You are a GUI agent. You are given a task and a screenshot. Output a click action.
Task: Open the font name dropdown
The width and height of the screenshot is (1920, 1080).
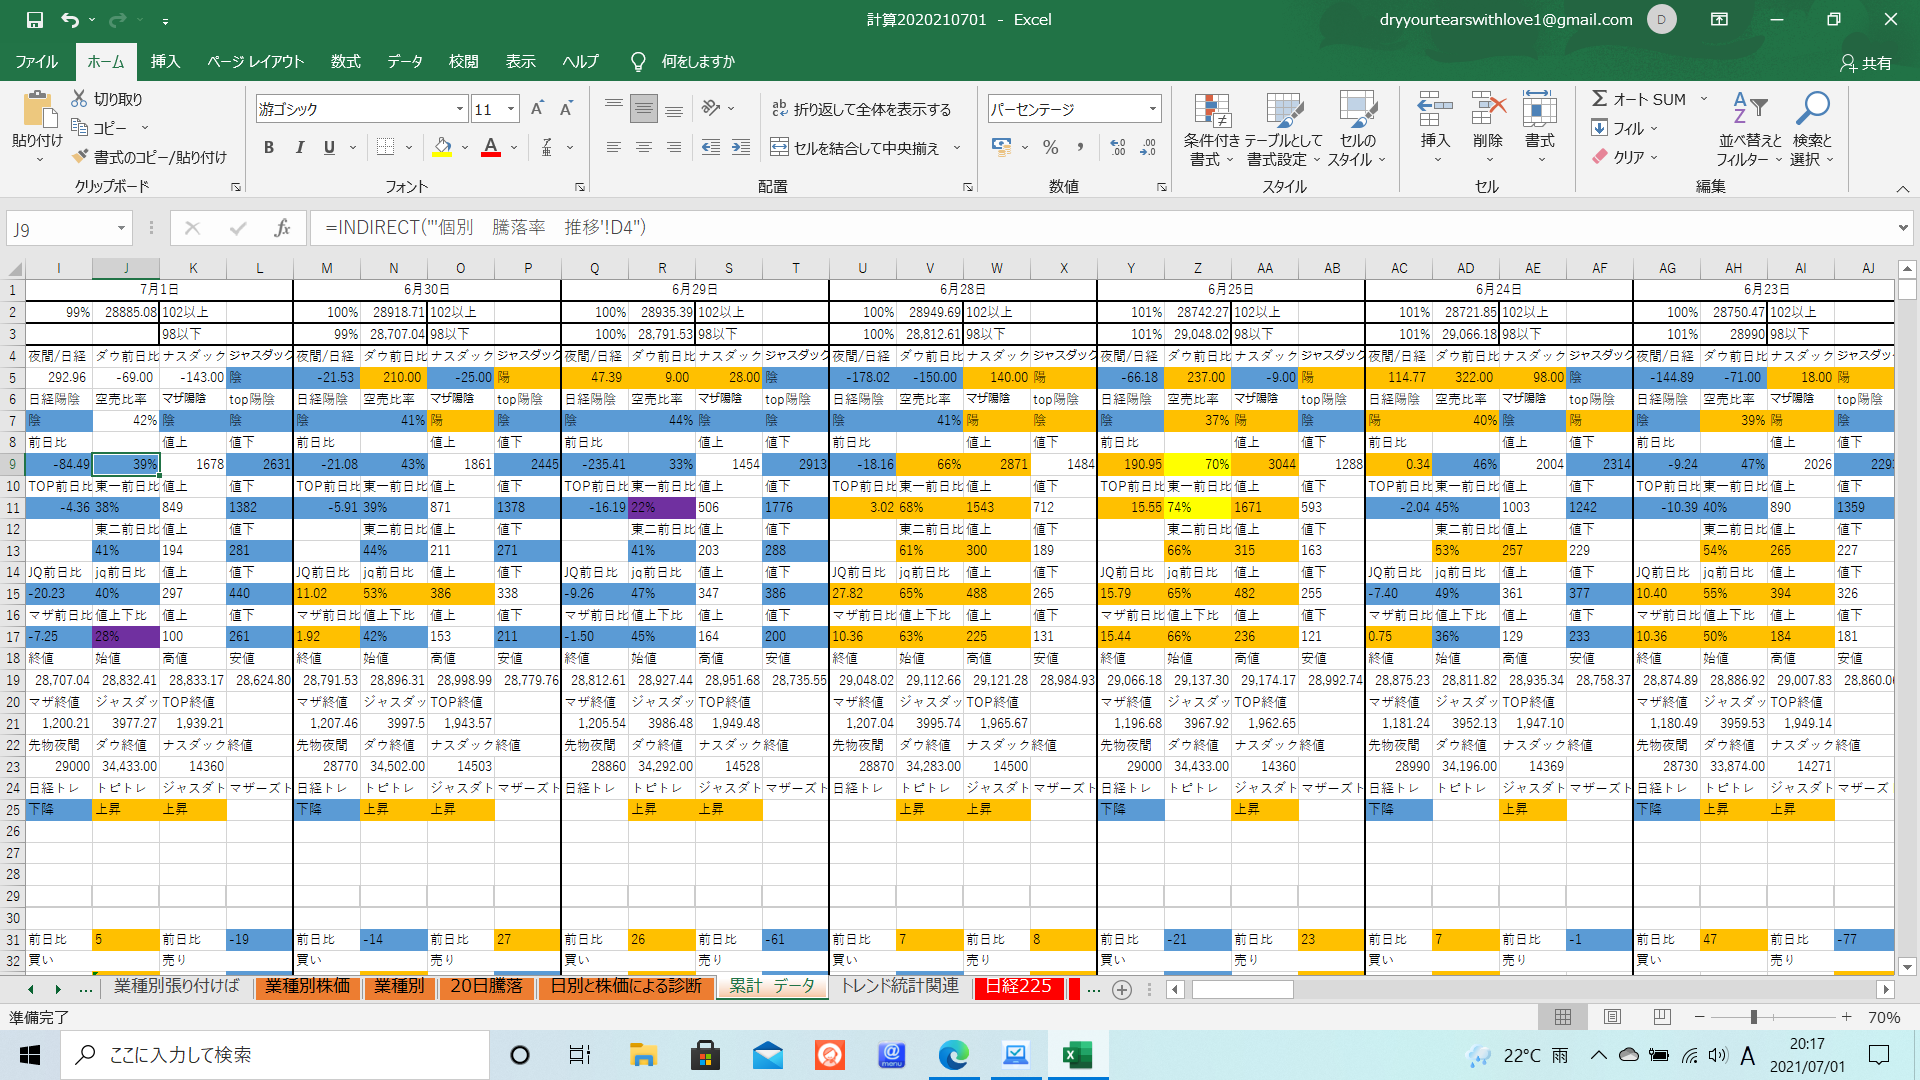[x=460, y=109]
